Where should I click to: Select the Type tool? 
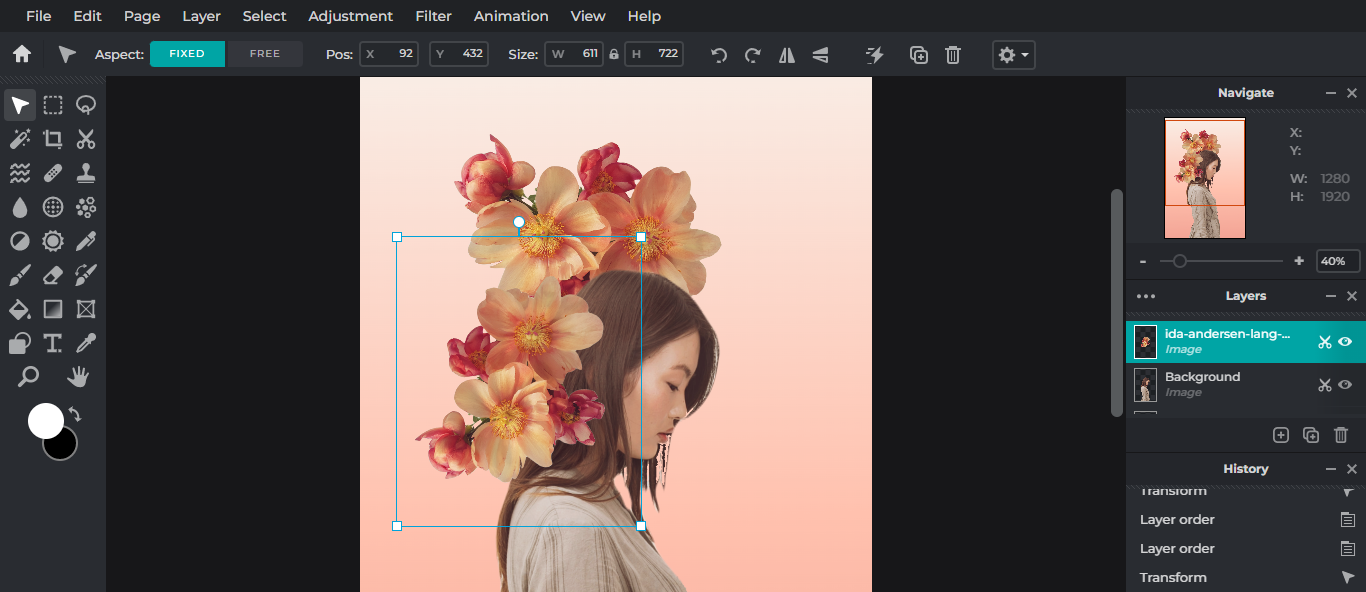point(53,343)
